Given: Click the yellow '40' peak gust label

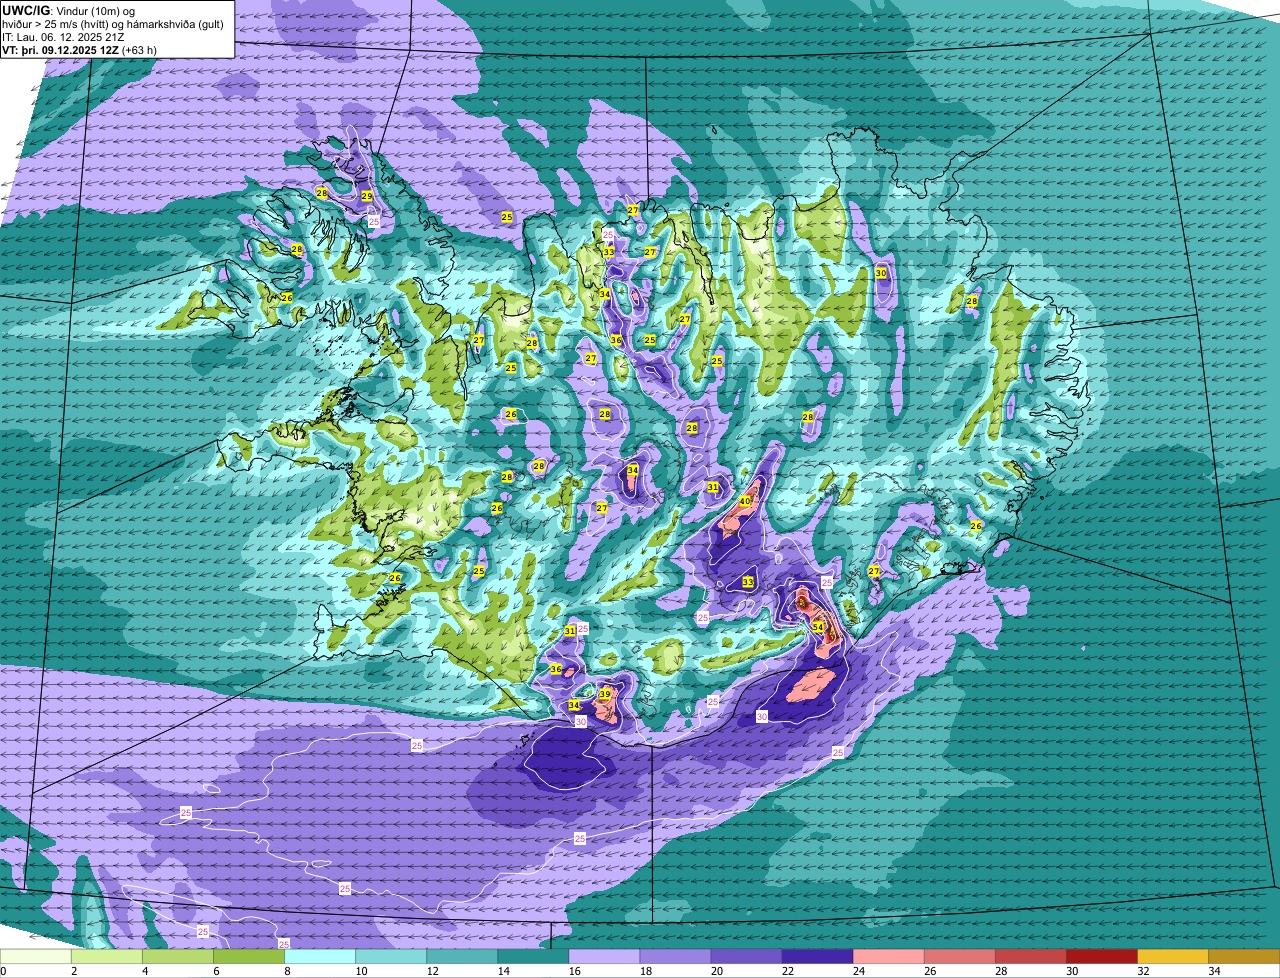Looking at the screenshot, I should 745,501.
